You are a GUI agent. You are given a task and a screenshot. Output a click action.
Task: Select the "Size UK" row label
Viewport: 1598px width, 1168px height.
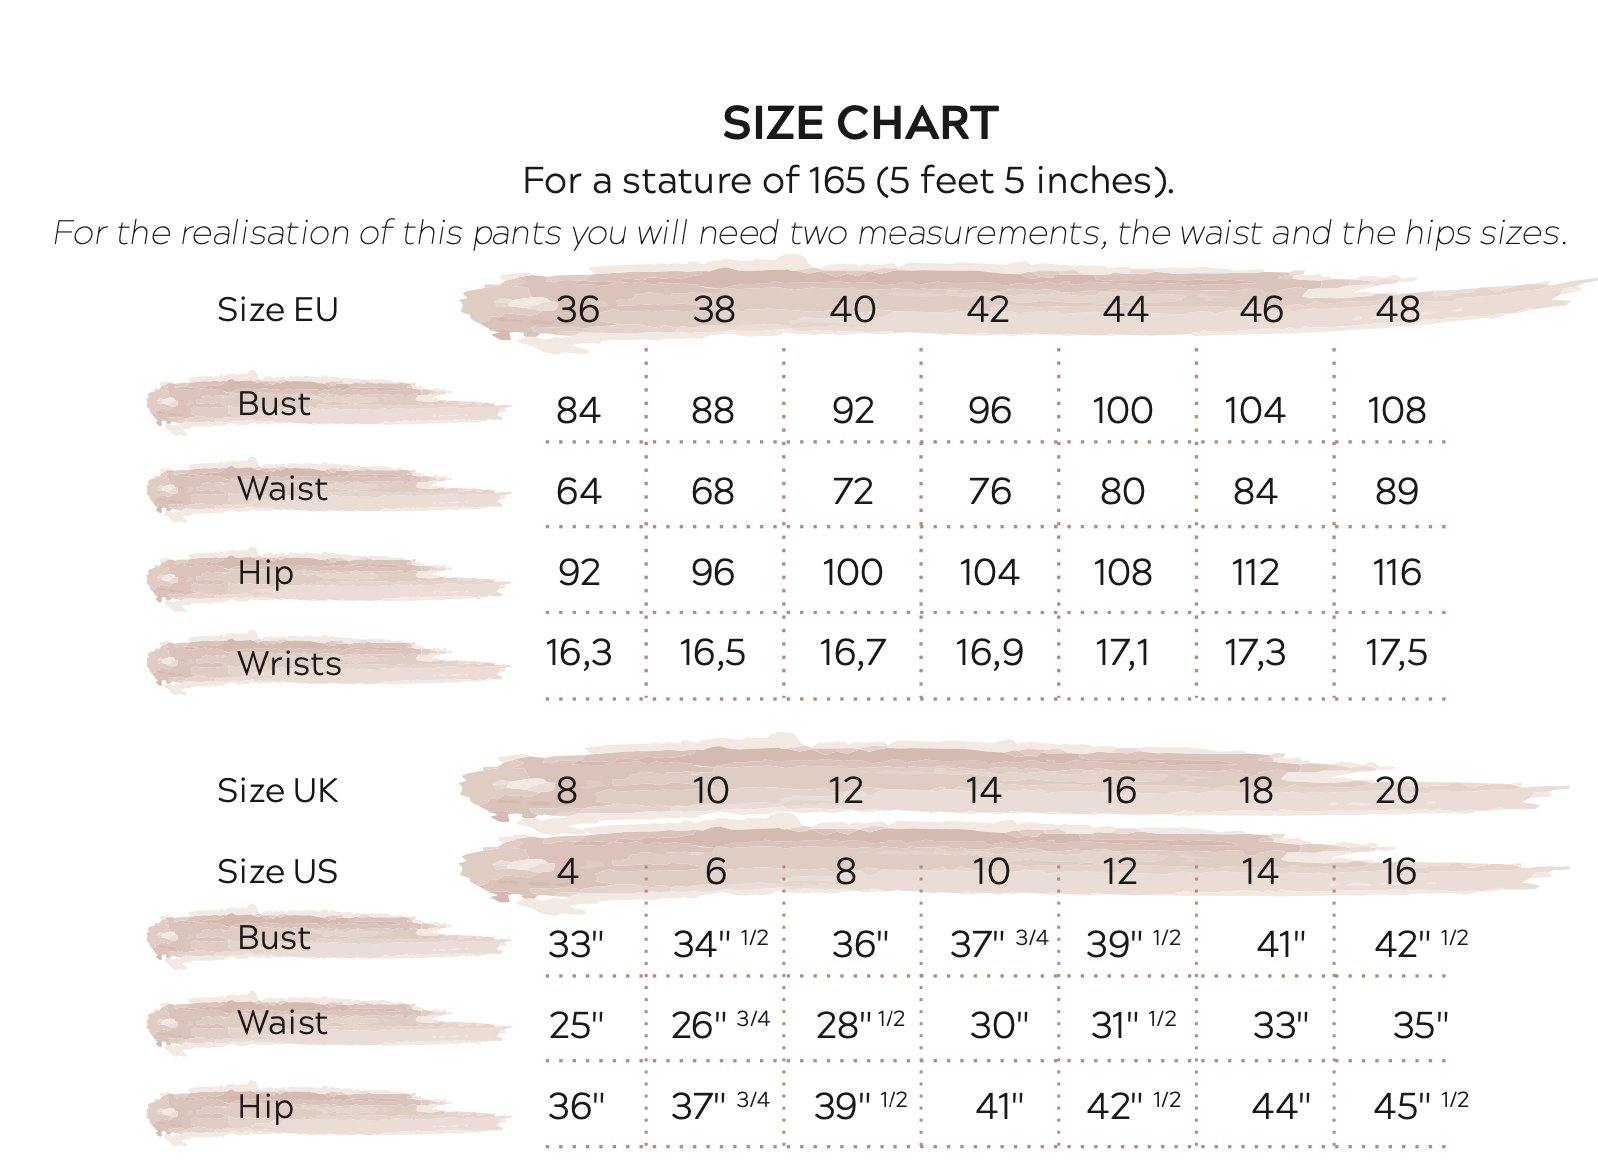pos(278,791)
